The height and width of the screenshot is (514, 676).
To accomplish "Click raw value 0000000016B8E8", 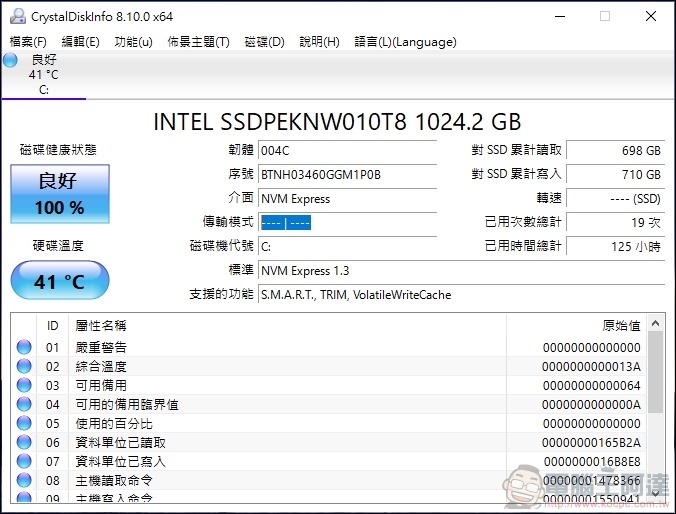I will [x=592, y=461].
